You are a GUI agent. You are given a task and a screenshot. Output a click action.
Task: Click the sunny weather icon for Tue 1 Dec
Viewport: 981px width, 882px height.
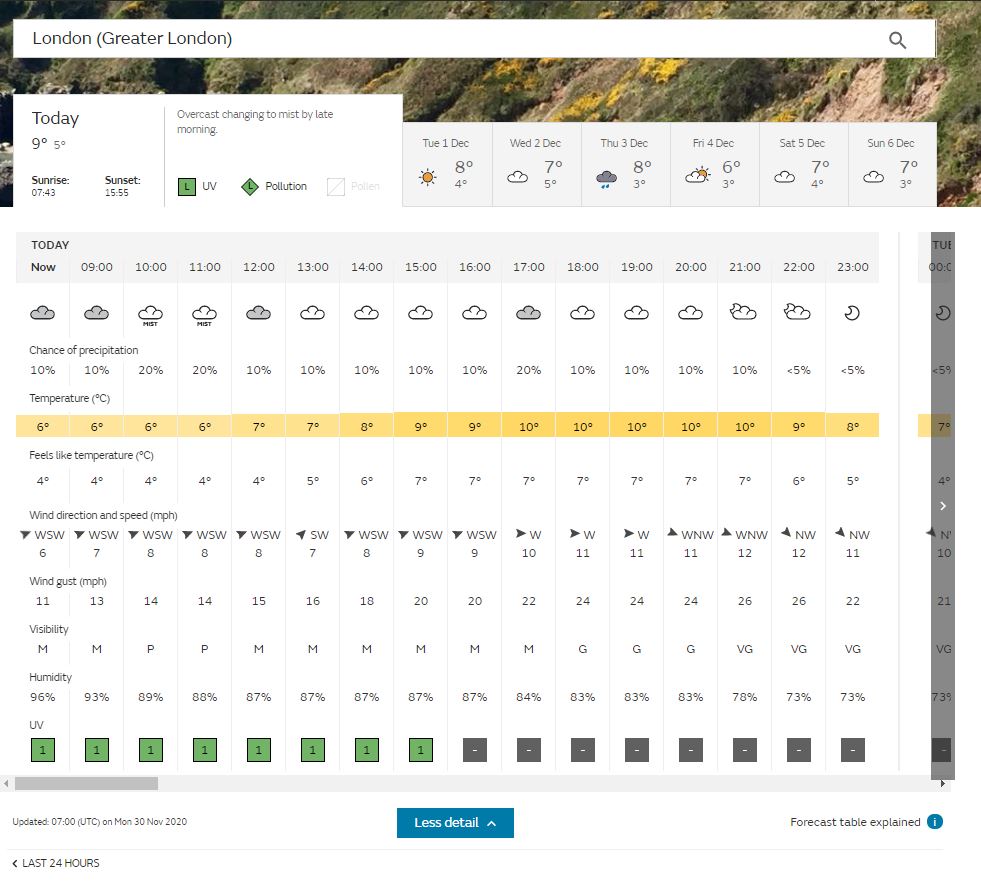pyautogui.click(x=427, y=176)
